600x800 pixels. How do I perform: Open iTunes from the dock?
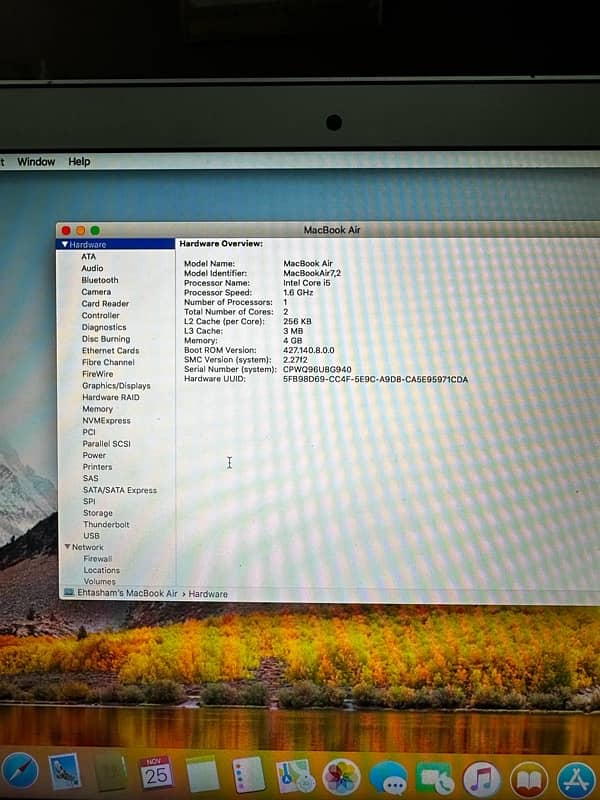[x=482, y=779]
